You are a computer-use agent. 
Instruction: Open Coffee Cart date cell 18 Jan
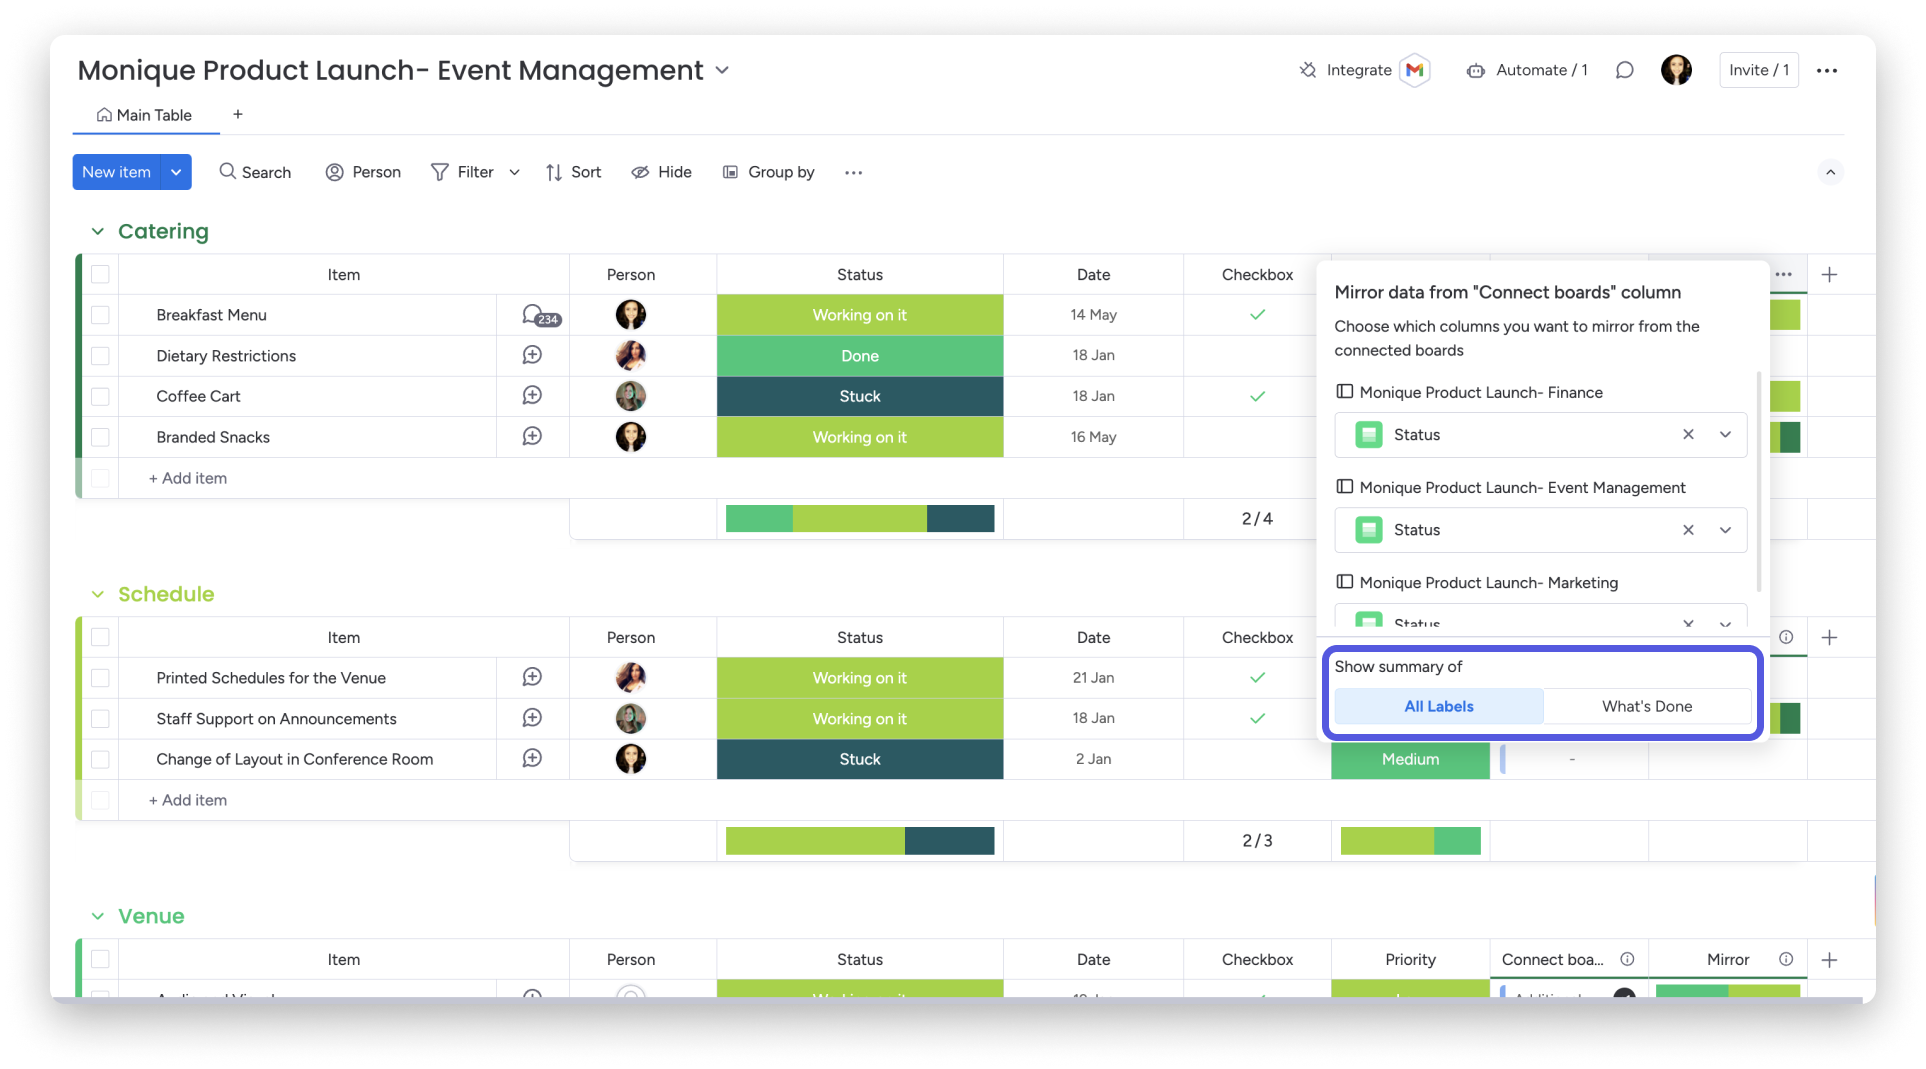[x=1093, y=396]
